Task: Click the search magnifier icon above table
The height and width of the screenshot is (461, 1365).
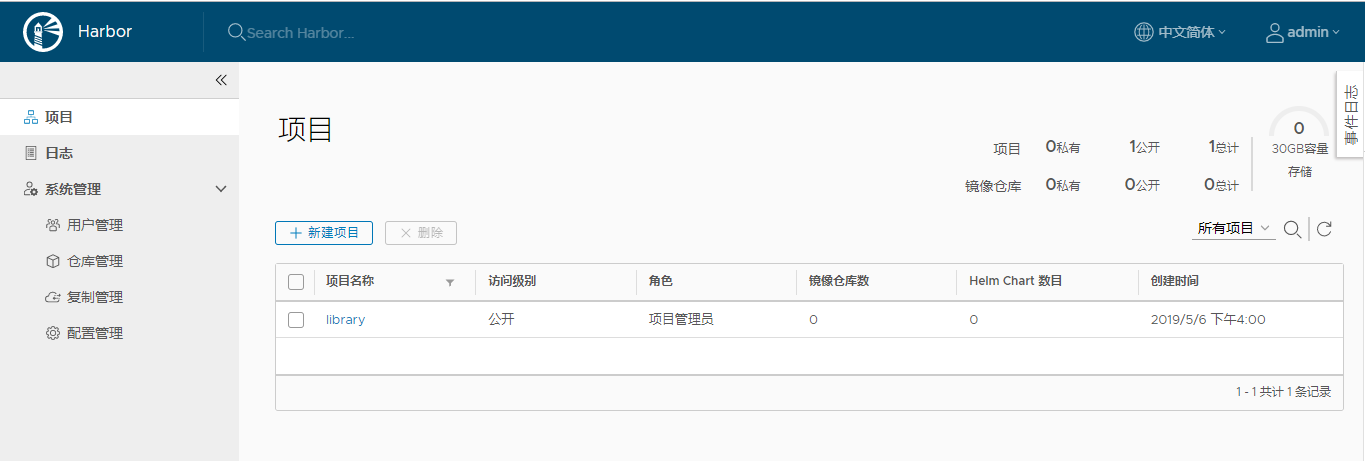Action: [1292, 230]
